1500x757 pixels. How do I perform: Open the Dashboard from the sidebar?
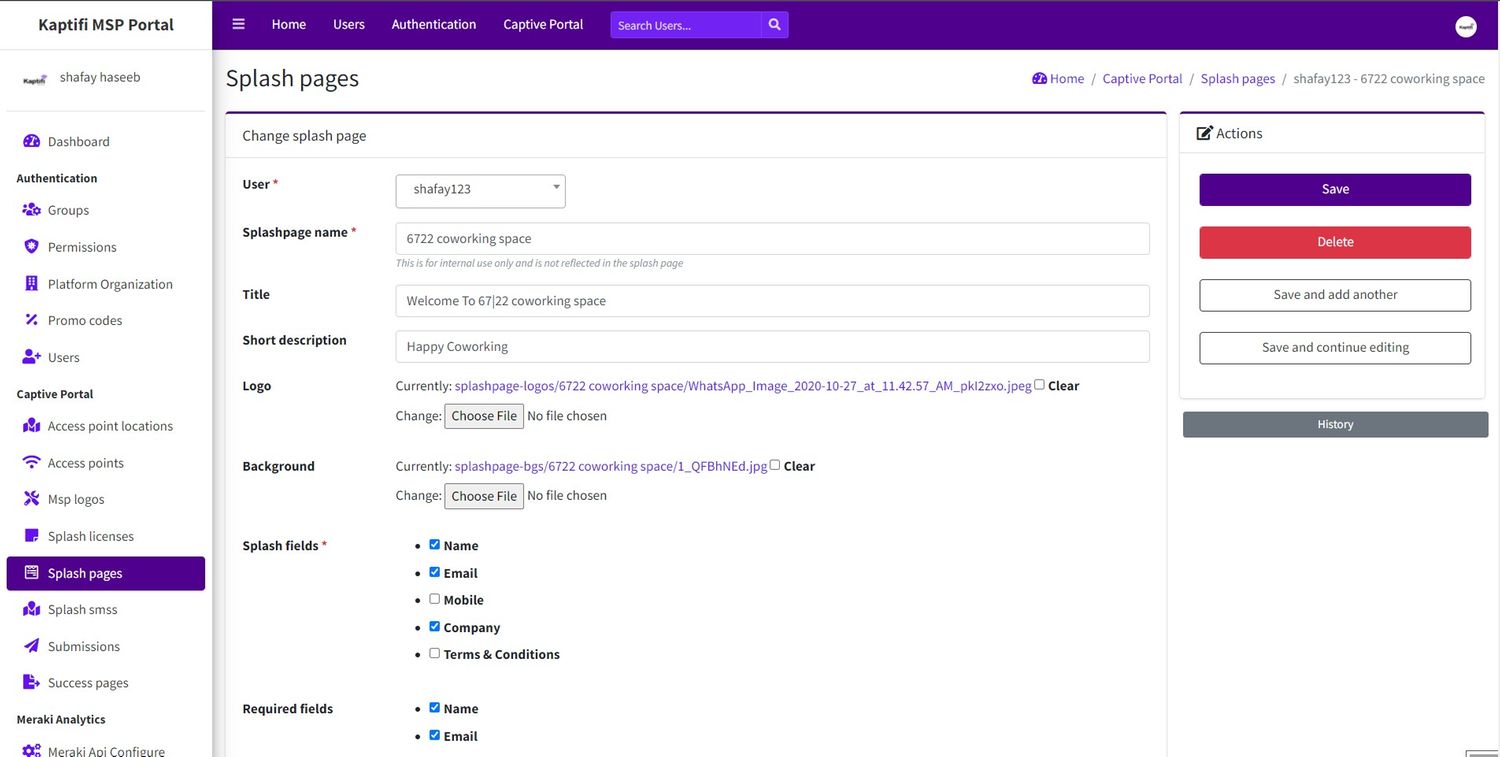(x=76, y=141)
